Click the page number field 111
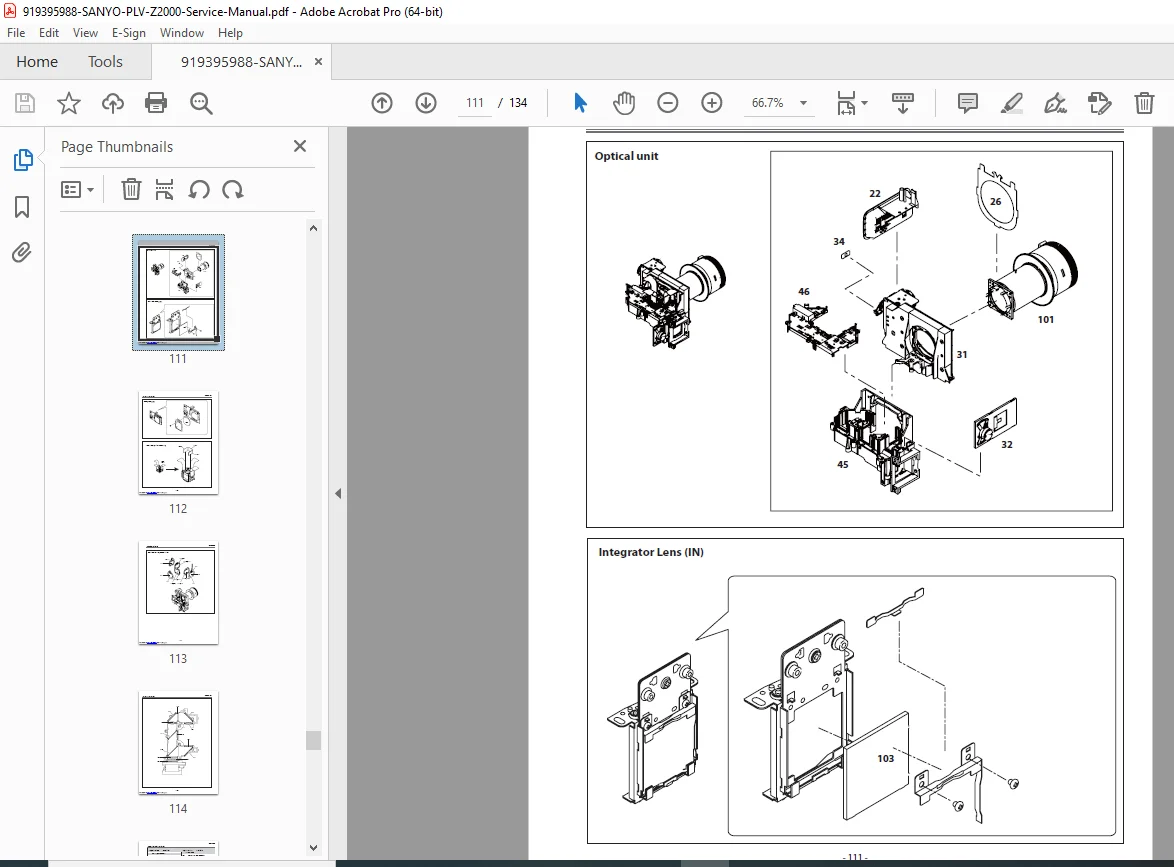This screenshot has height=867, width=1174. point(475,103)
